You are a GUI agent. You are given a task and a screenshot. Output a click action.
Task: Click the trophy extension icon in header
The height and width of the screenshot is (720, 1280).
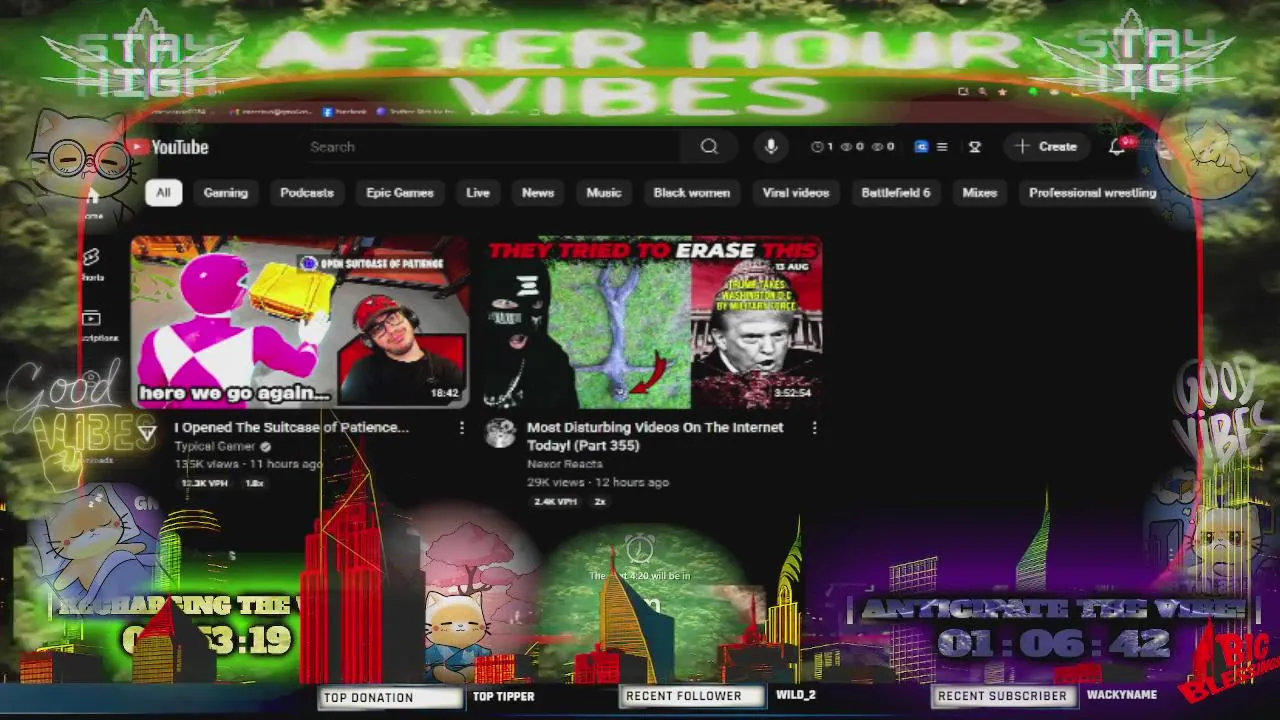coord(974,147)
